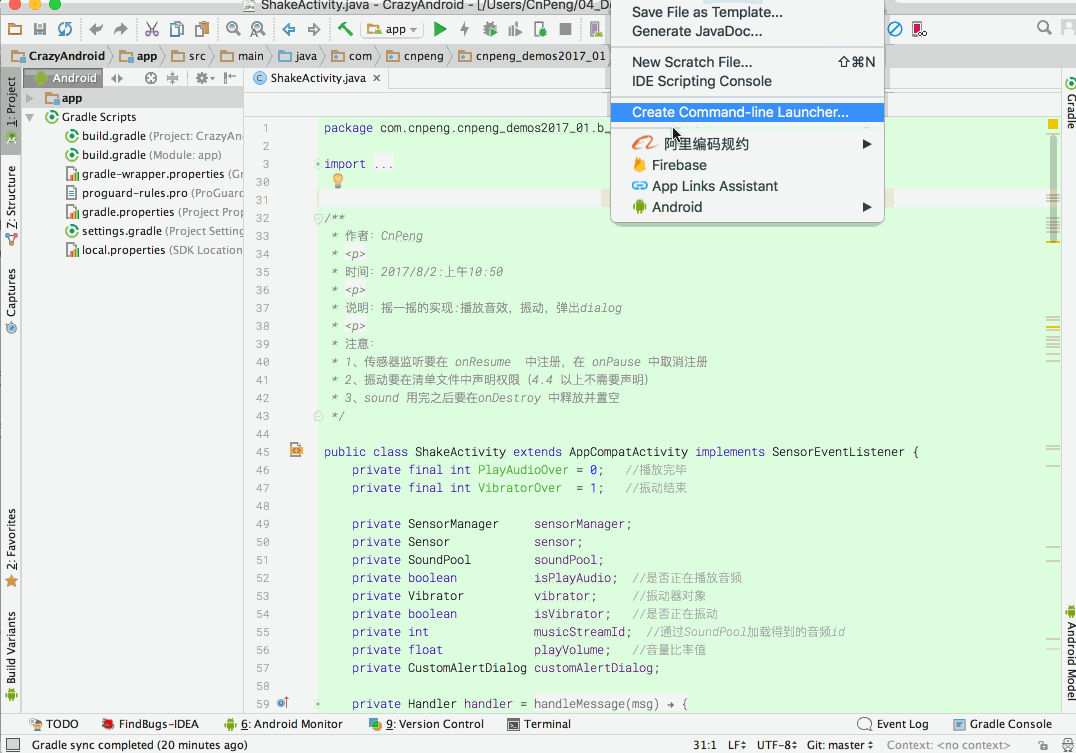The height and width of the screenshot is (753, 1076).
Task: Click the Save All floppy icon
Action: (x=40, y=29)
